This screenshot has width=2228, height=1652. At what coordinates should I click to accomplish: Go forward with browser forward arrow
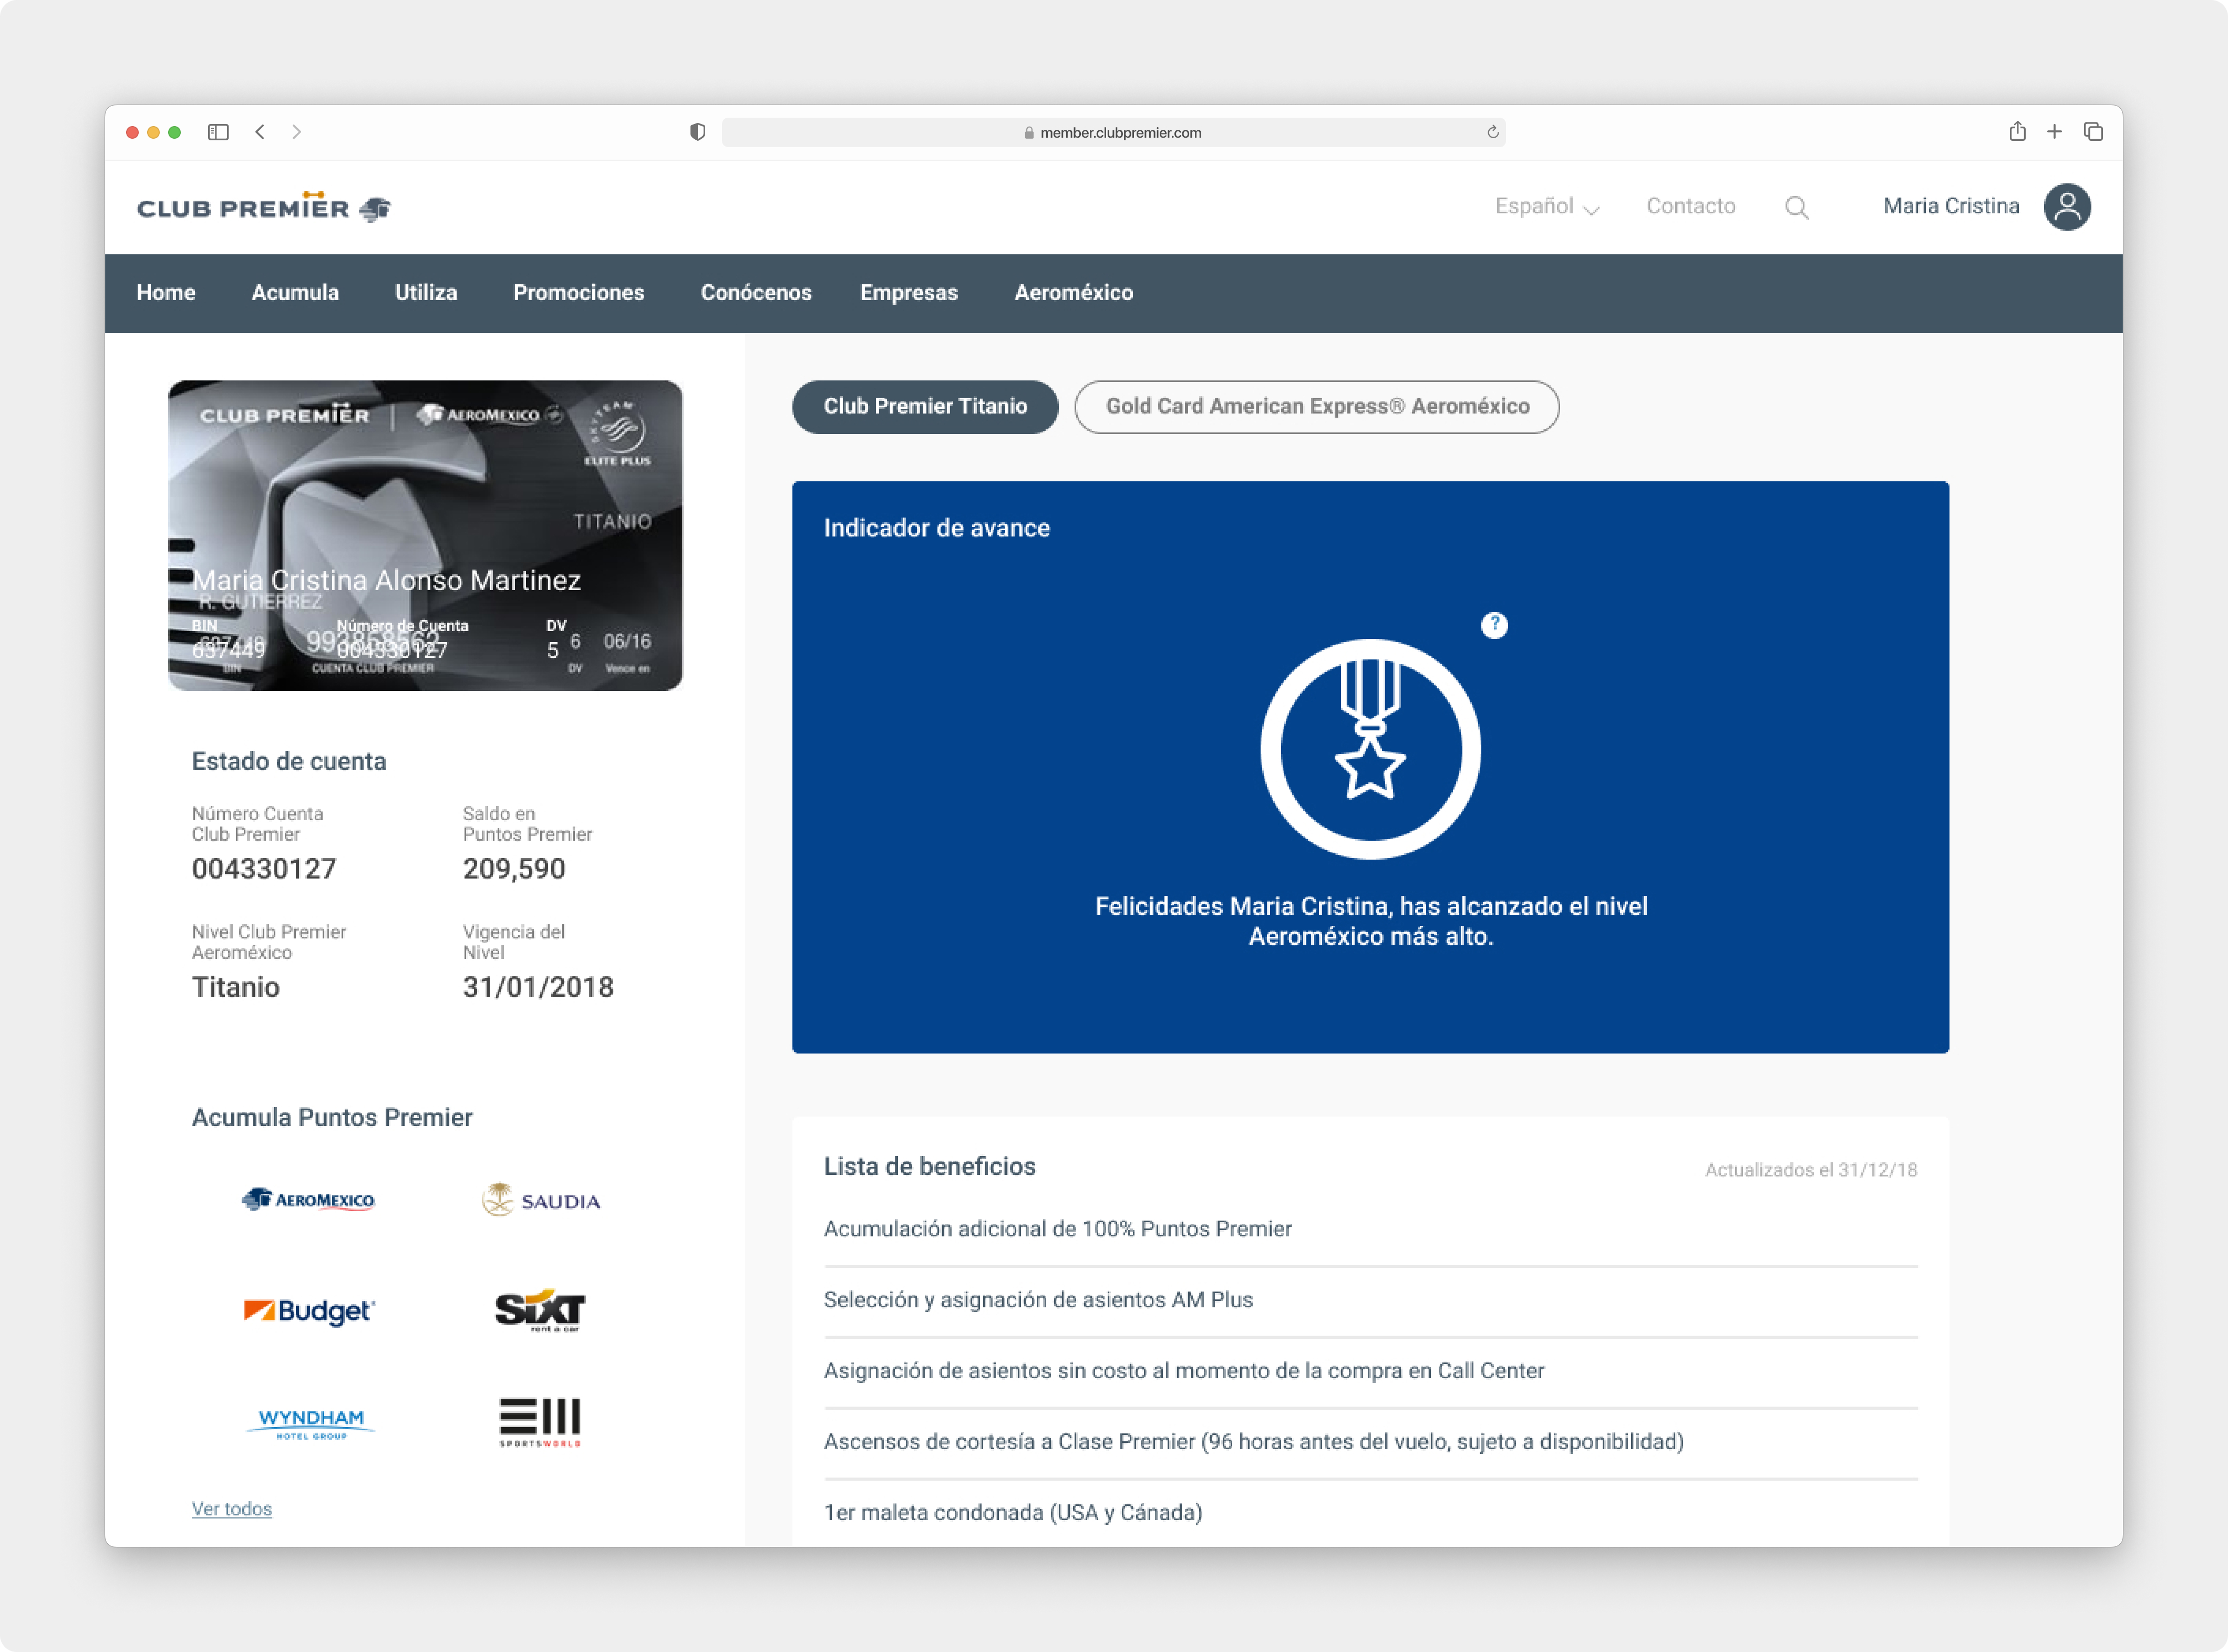[296, 132]
